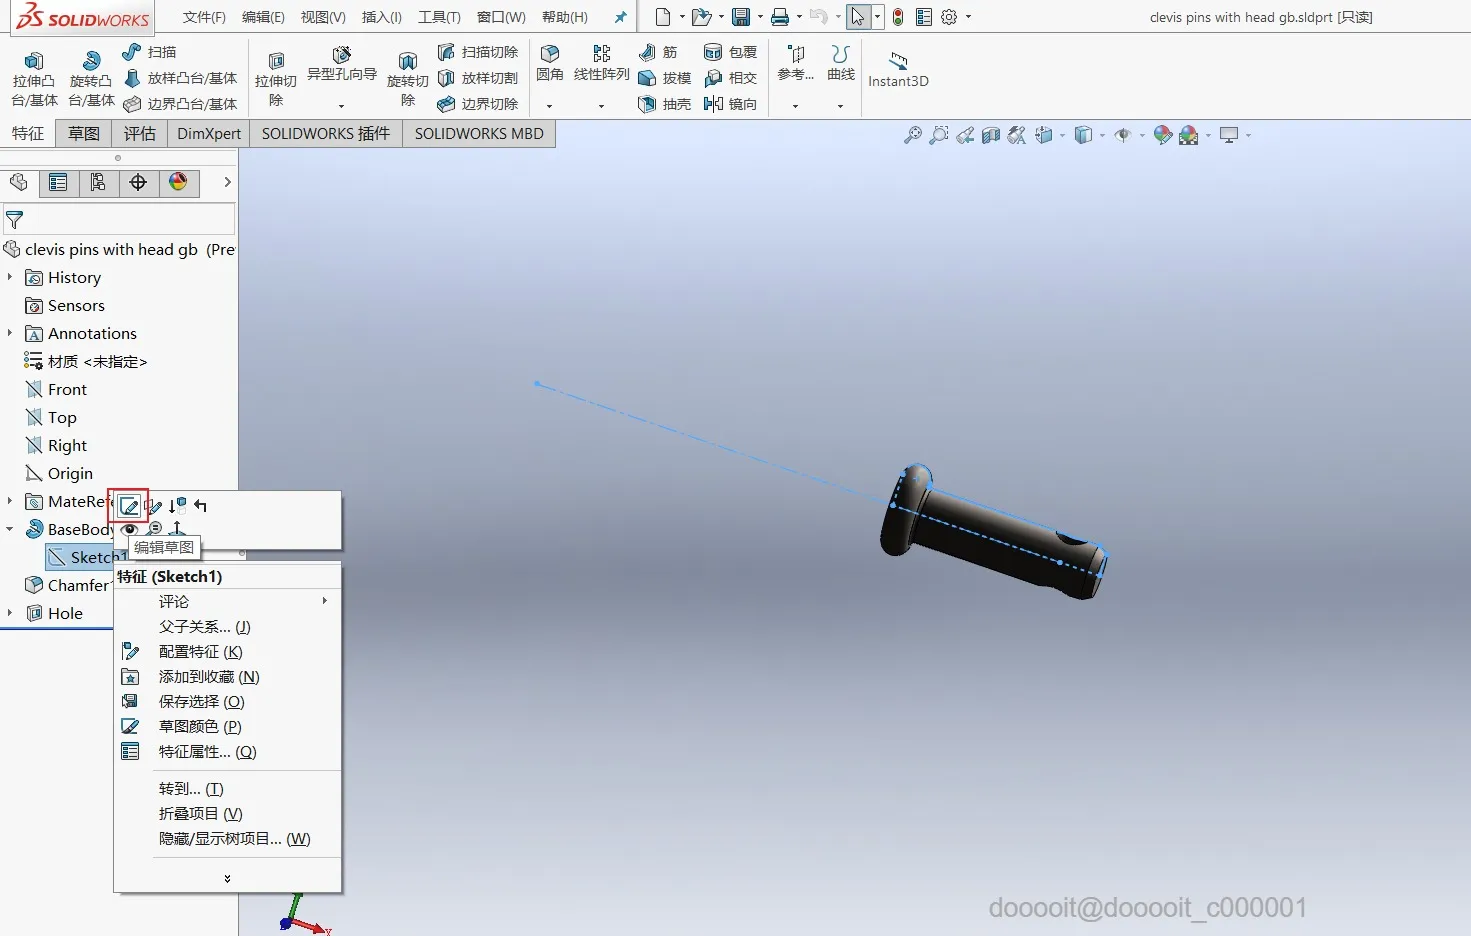
Task: Open the Section View tool
Action: tap(990, 135)
